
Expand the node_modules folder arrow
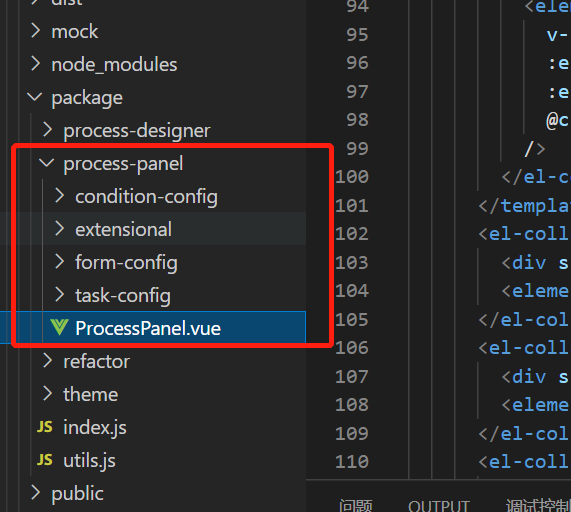coord(35,64)
